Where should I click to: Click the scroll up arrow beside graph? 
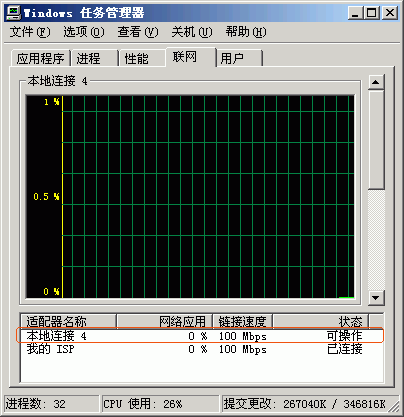click(376, 82)
